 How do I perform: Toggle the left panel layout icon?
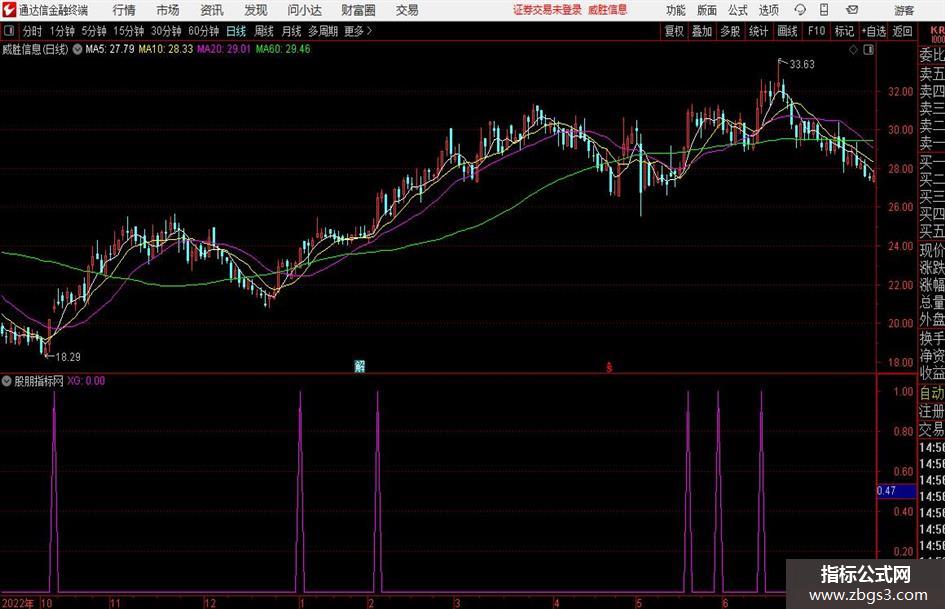point(9,31)
